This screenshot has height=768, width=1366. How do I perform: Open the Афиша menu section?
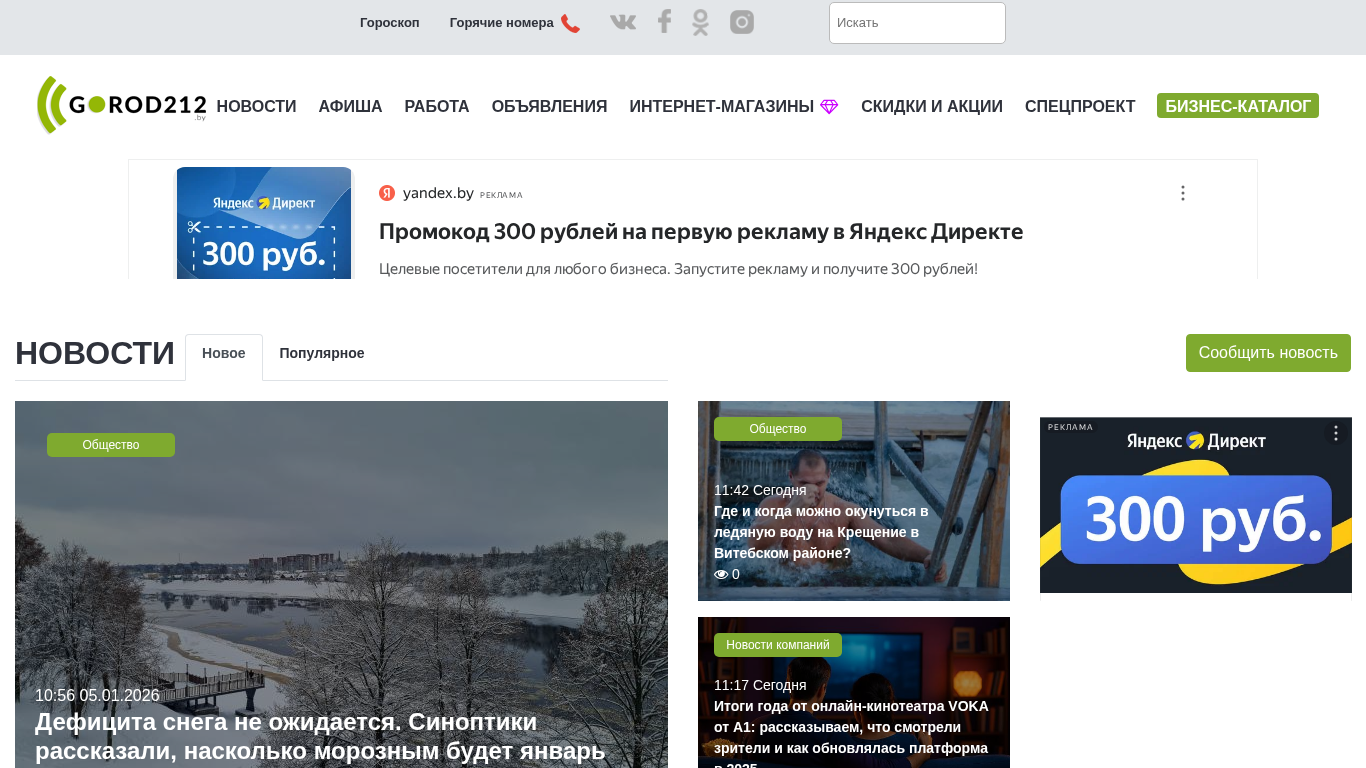point(350,107)
